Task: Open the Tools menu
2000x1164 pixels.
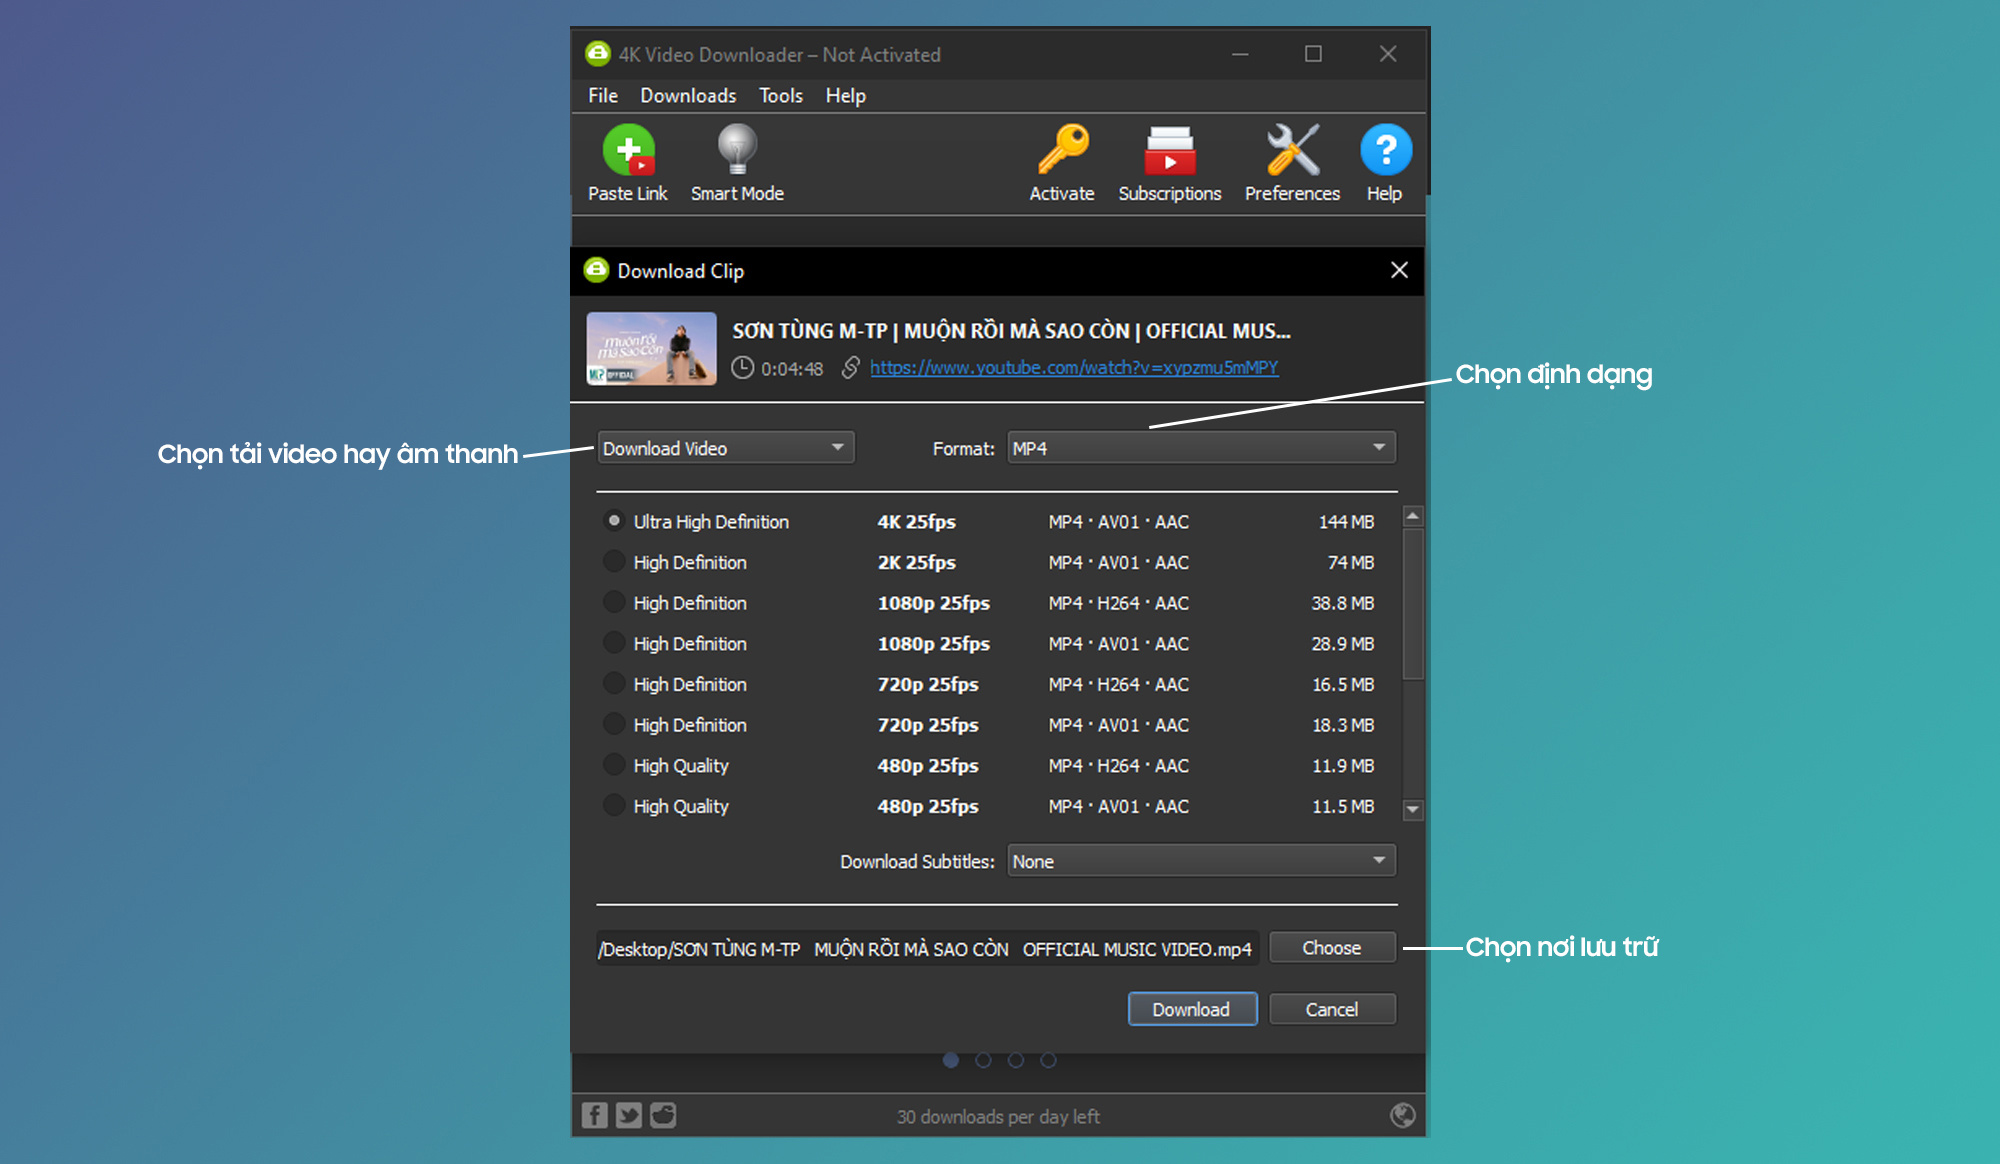Action: tap(780, 96)
